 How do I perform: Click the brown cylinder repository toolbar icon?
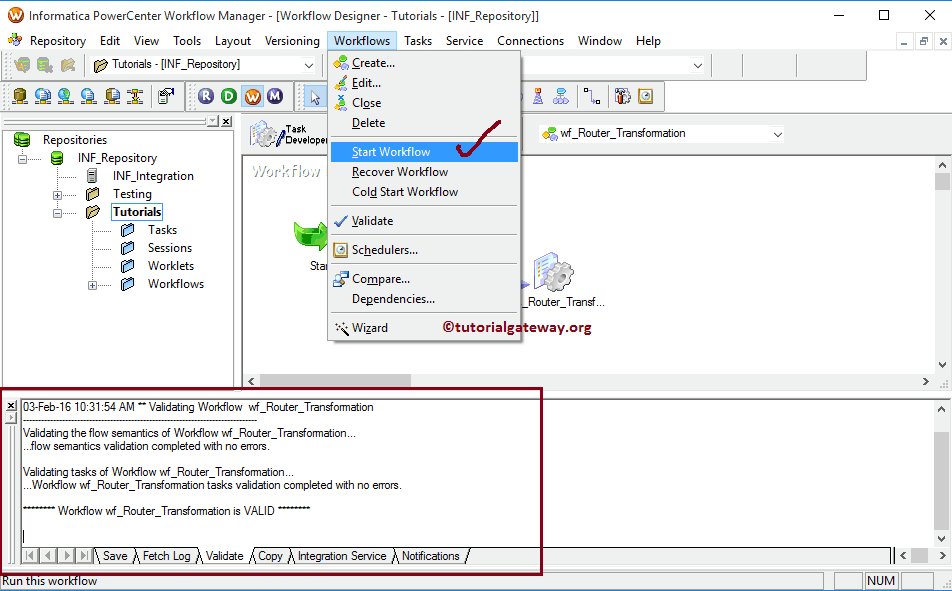[20, 96]
